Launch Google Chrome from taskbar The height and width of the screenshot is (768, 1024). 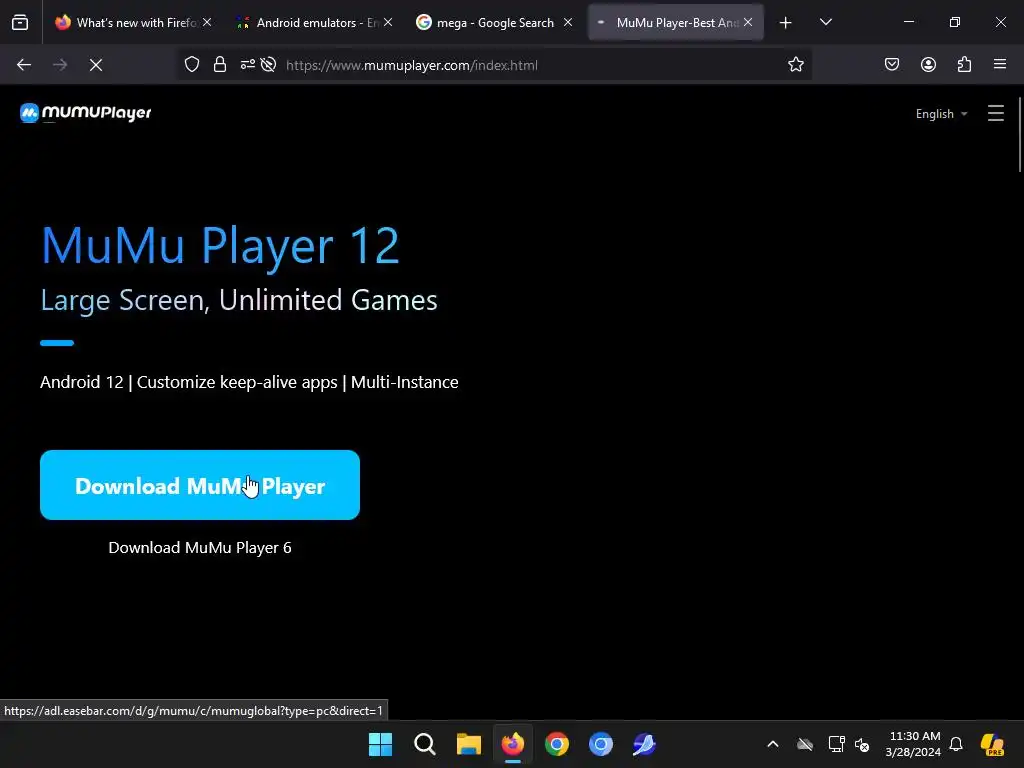tap(556, 744)
